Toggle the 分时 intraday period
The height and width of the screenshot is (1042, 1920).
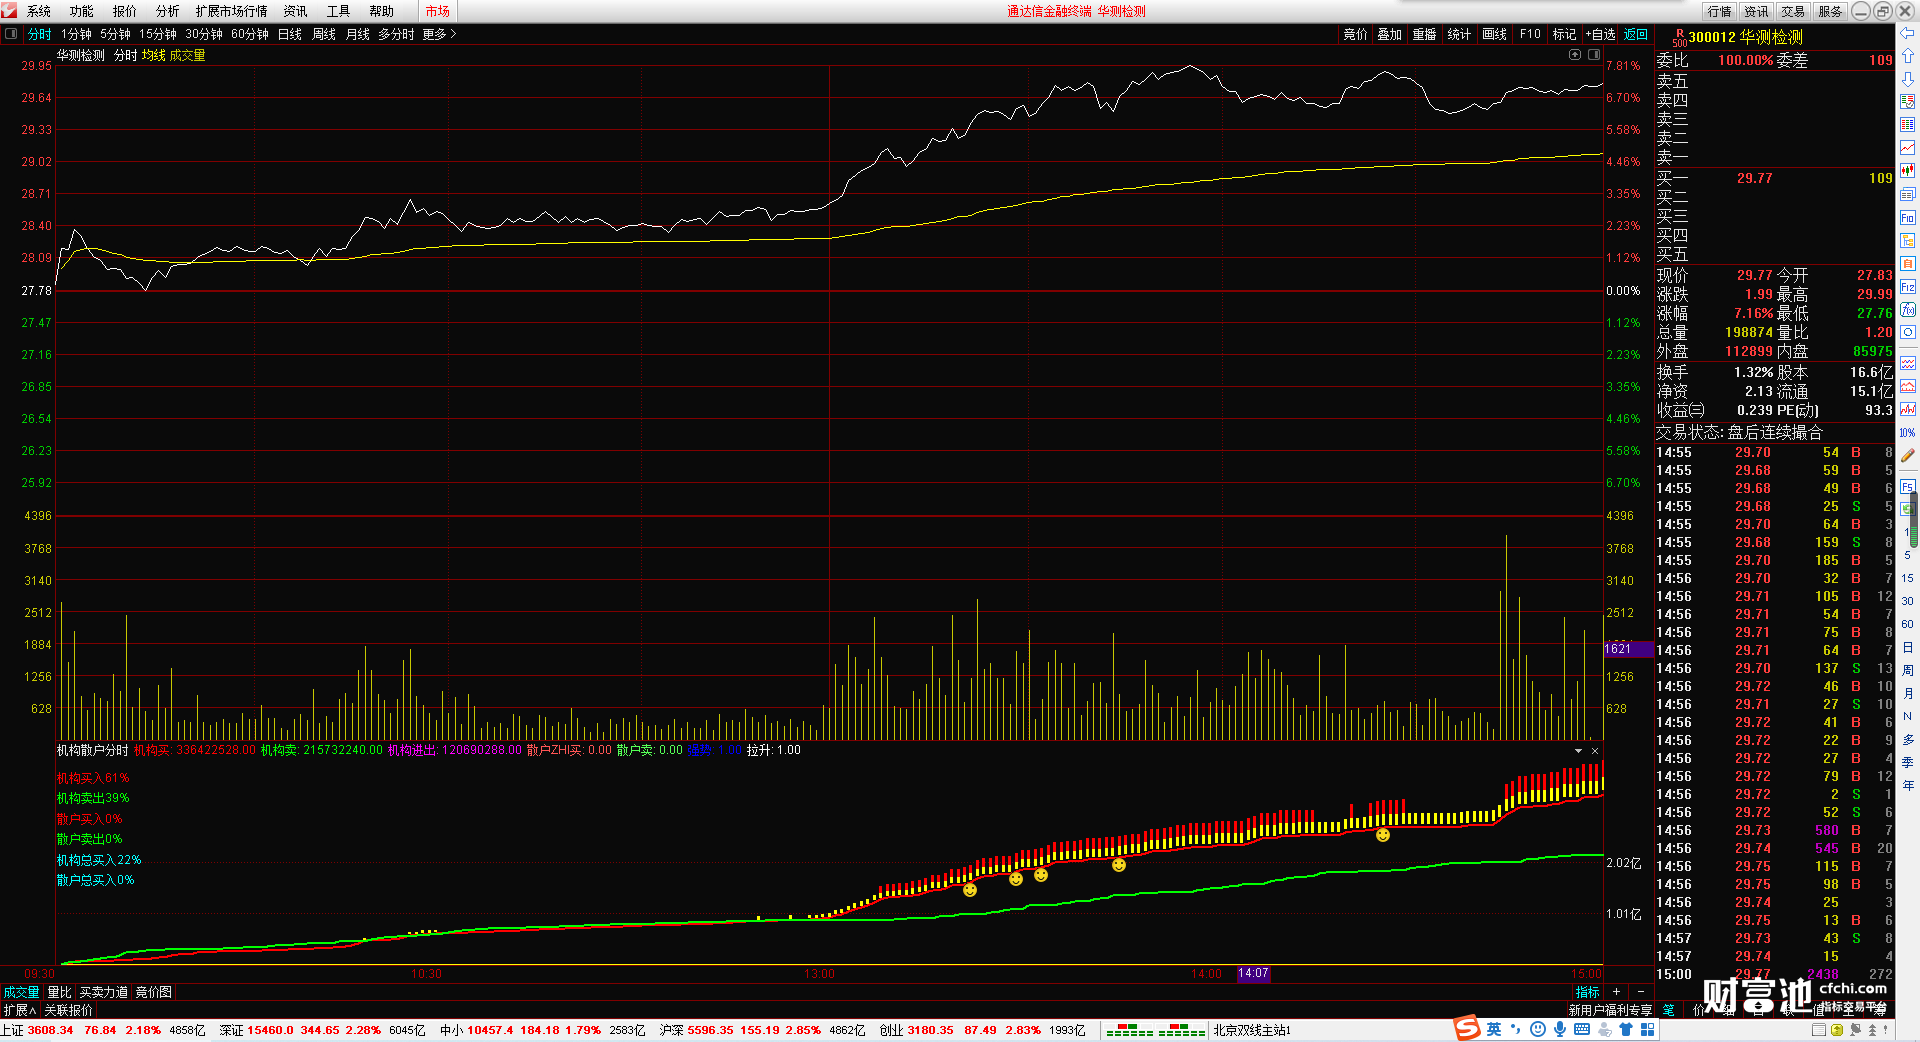(40, 34)
